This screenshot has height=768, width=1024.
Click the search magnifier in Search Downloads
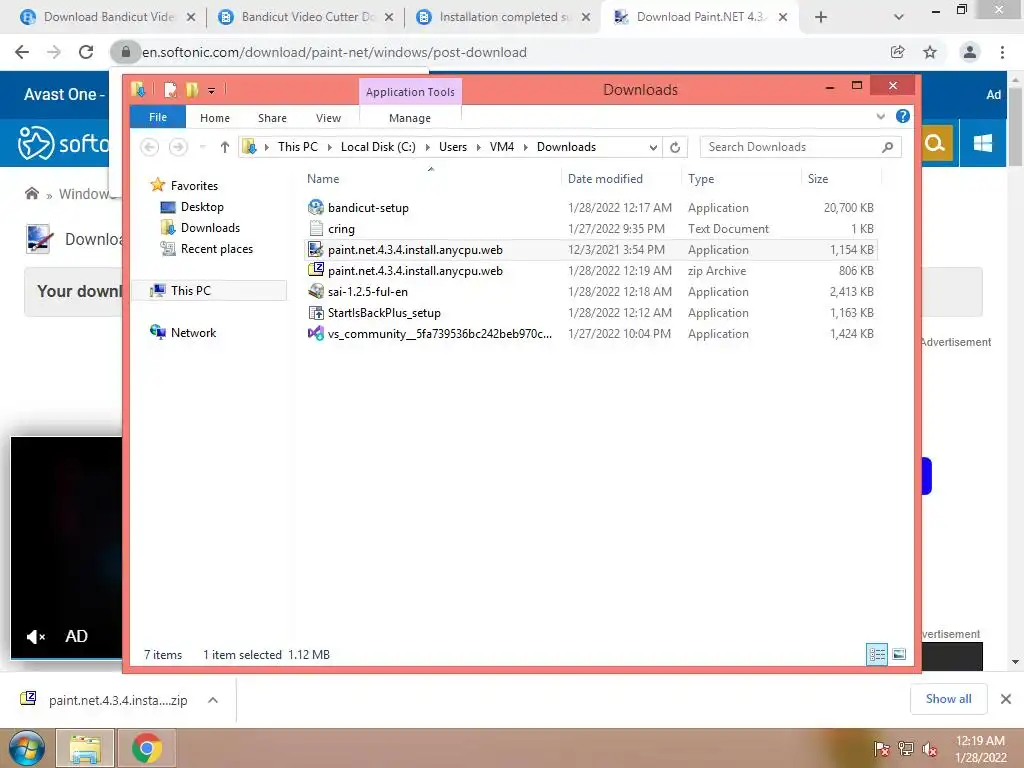[x=887, y=147]
